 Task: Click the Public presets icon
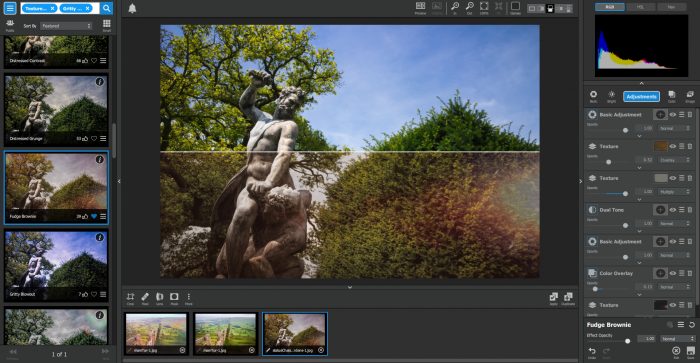pos(10,25)
